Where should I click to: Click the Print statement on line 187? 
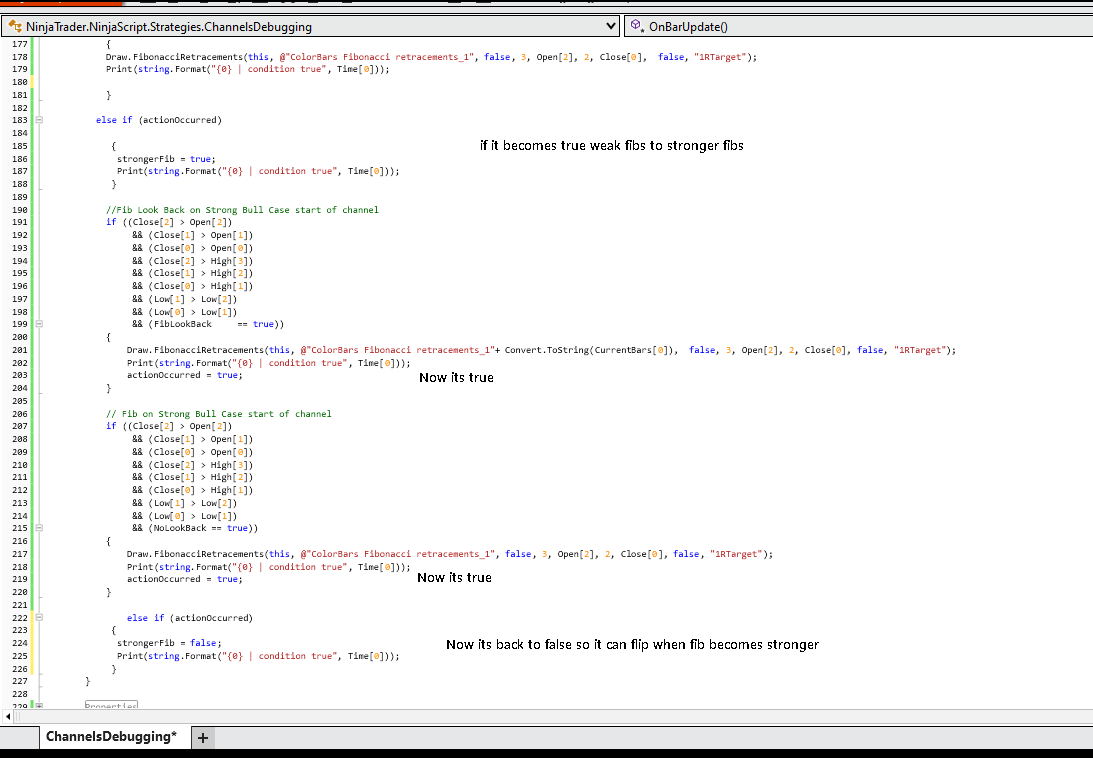[258, 171]
